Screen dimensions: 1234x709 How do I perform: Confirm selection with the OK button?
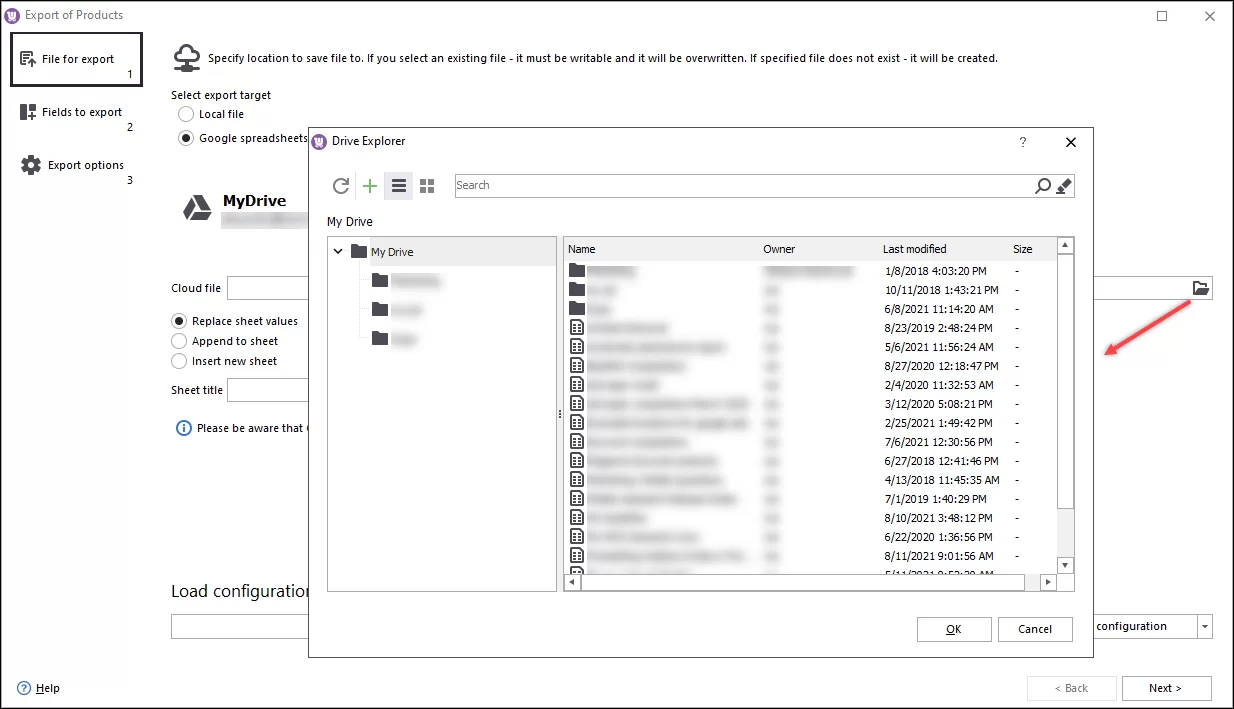tap(953, 629)
